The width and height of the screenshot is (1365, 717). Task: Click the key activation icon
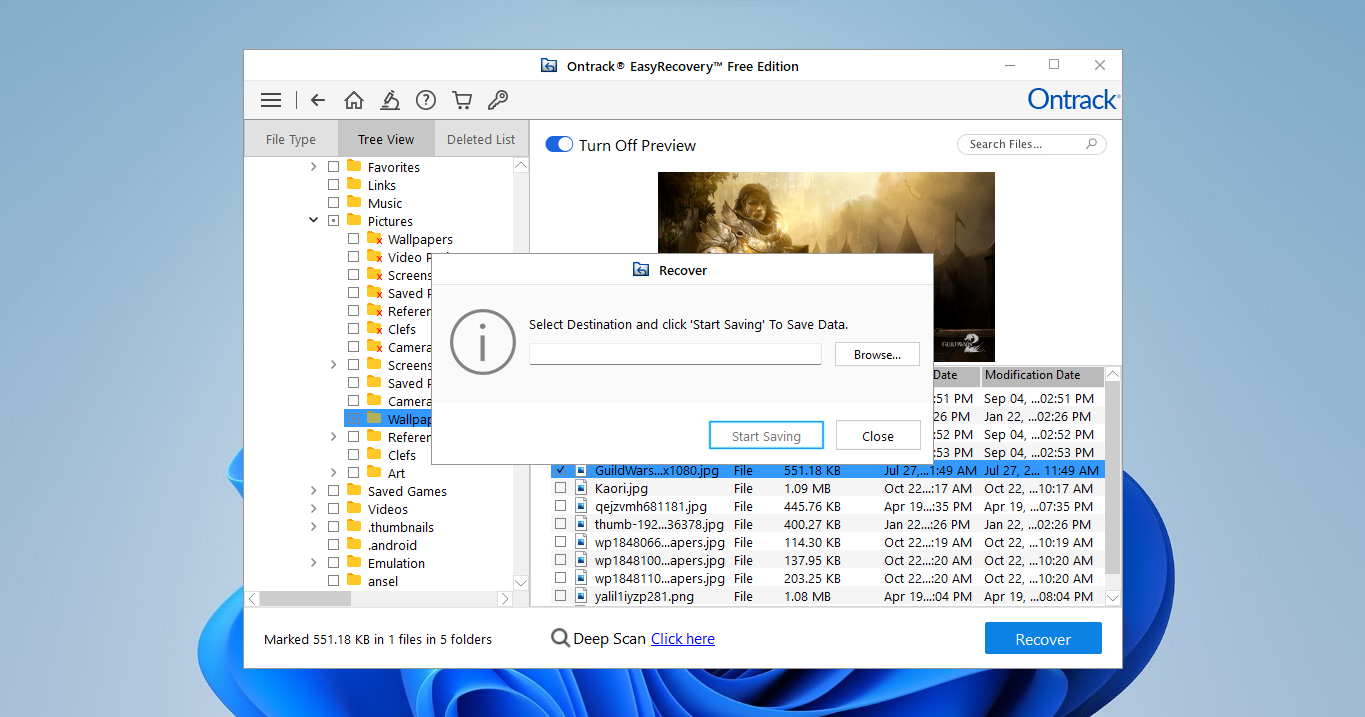(497, 100)
